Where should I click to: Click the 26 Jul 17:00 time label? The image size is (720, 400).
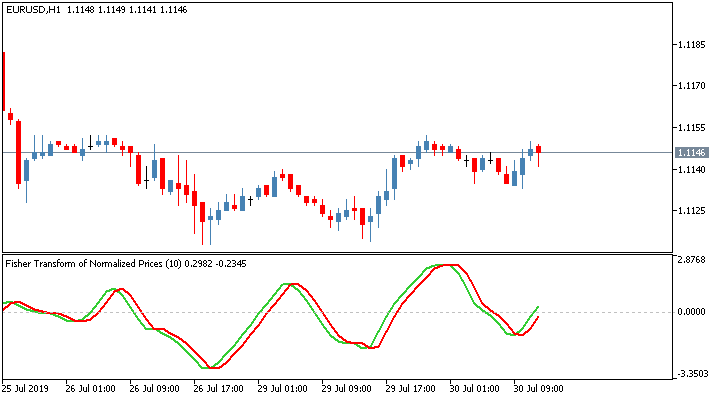tap(219, 389)
